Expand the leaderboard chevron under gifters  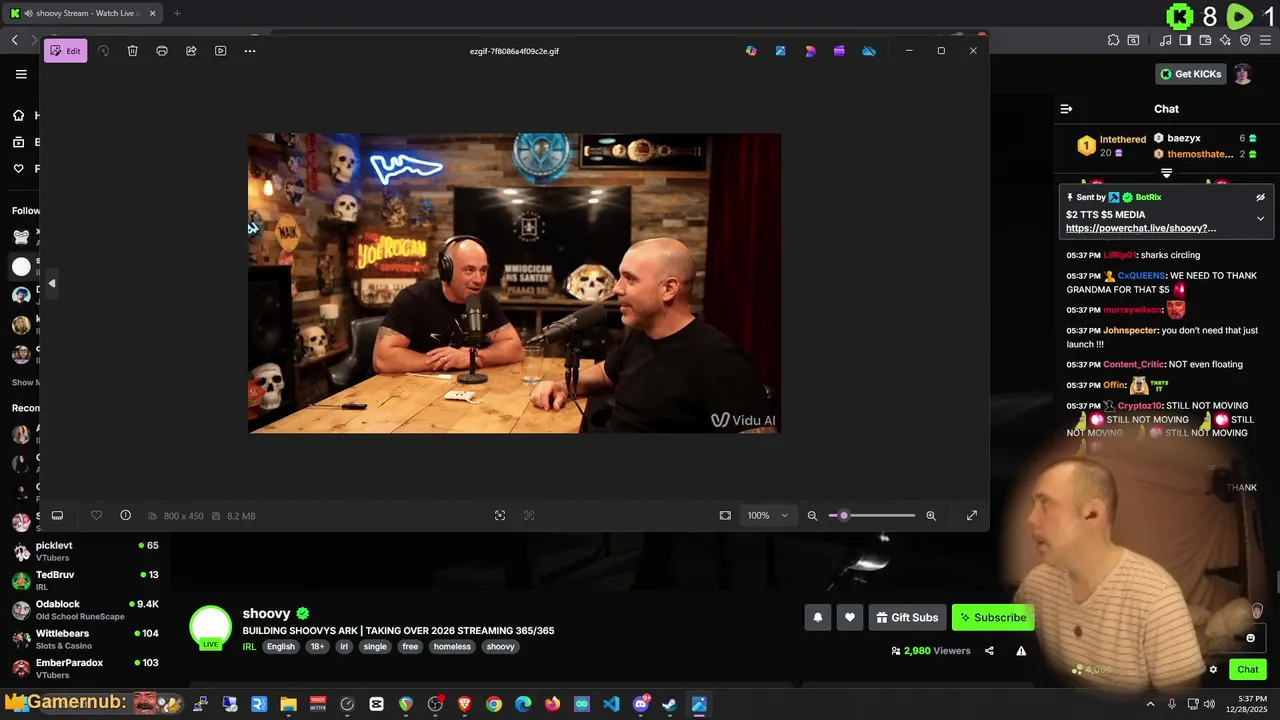tap(1166, 173)
